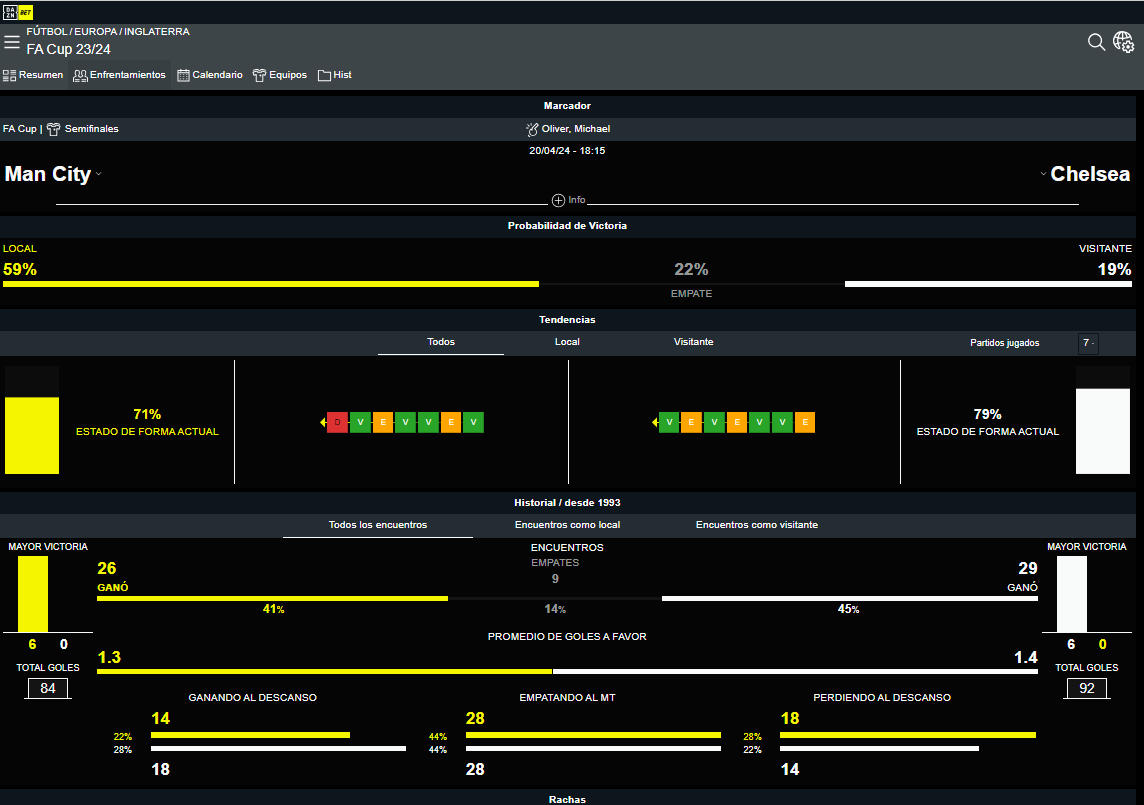The width and height of the screenshot is (1144, 805).
Task: Expand the Man City team dropdown
Action: (98, 175)
